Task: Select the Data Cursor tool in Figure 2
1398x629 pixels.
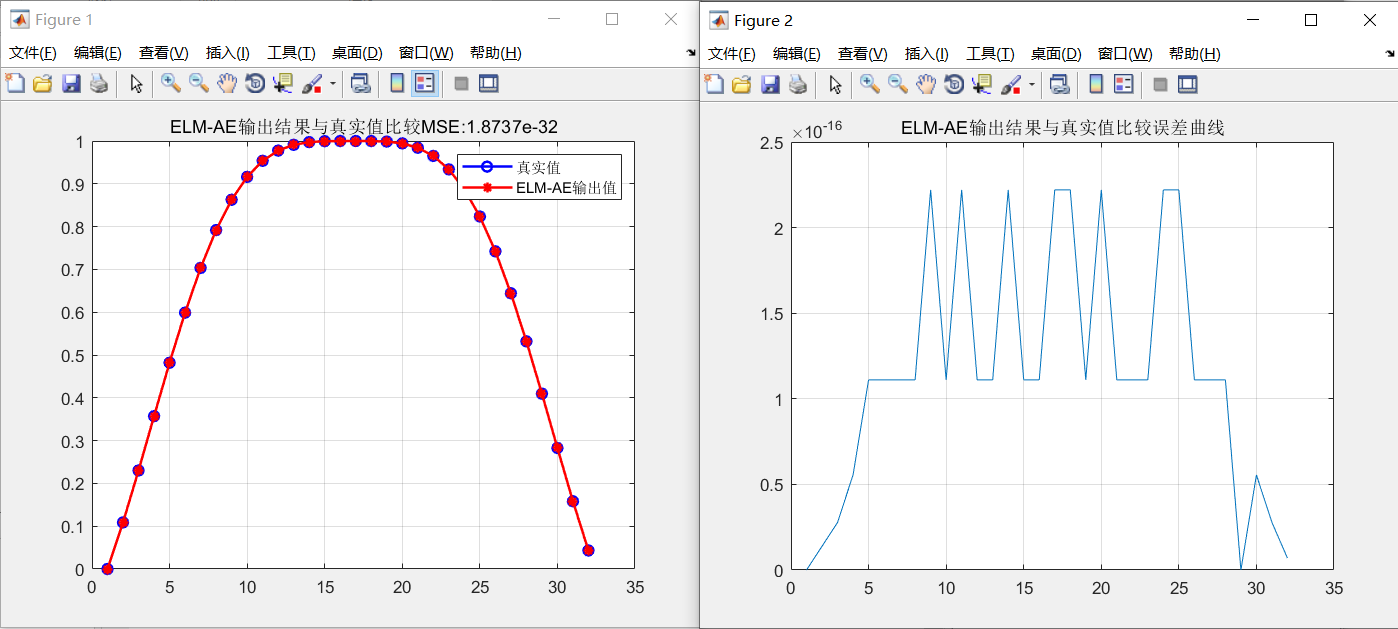Action: point(981,84)
